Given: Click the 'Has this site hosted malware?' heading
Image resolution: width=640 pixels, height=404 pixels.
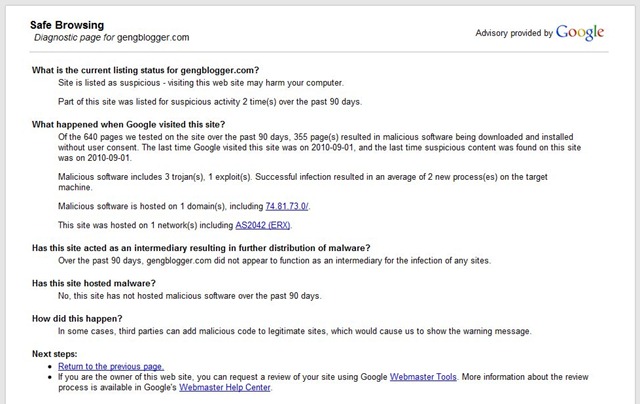Looking at the screenshot, I should click(94, 283).
